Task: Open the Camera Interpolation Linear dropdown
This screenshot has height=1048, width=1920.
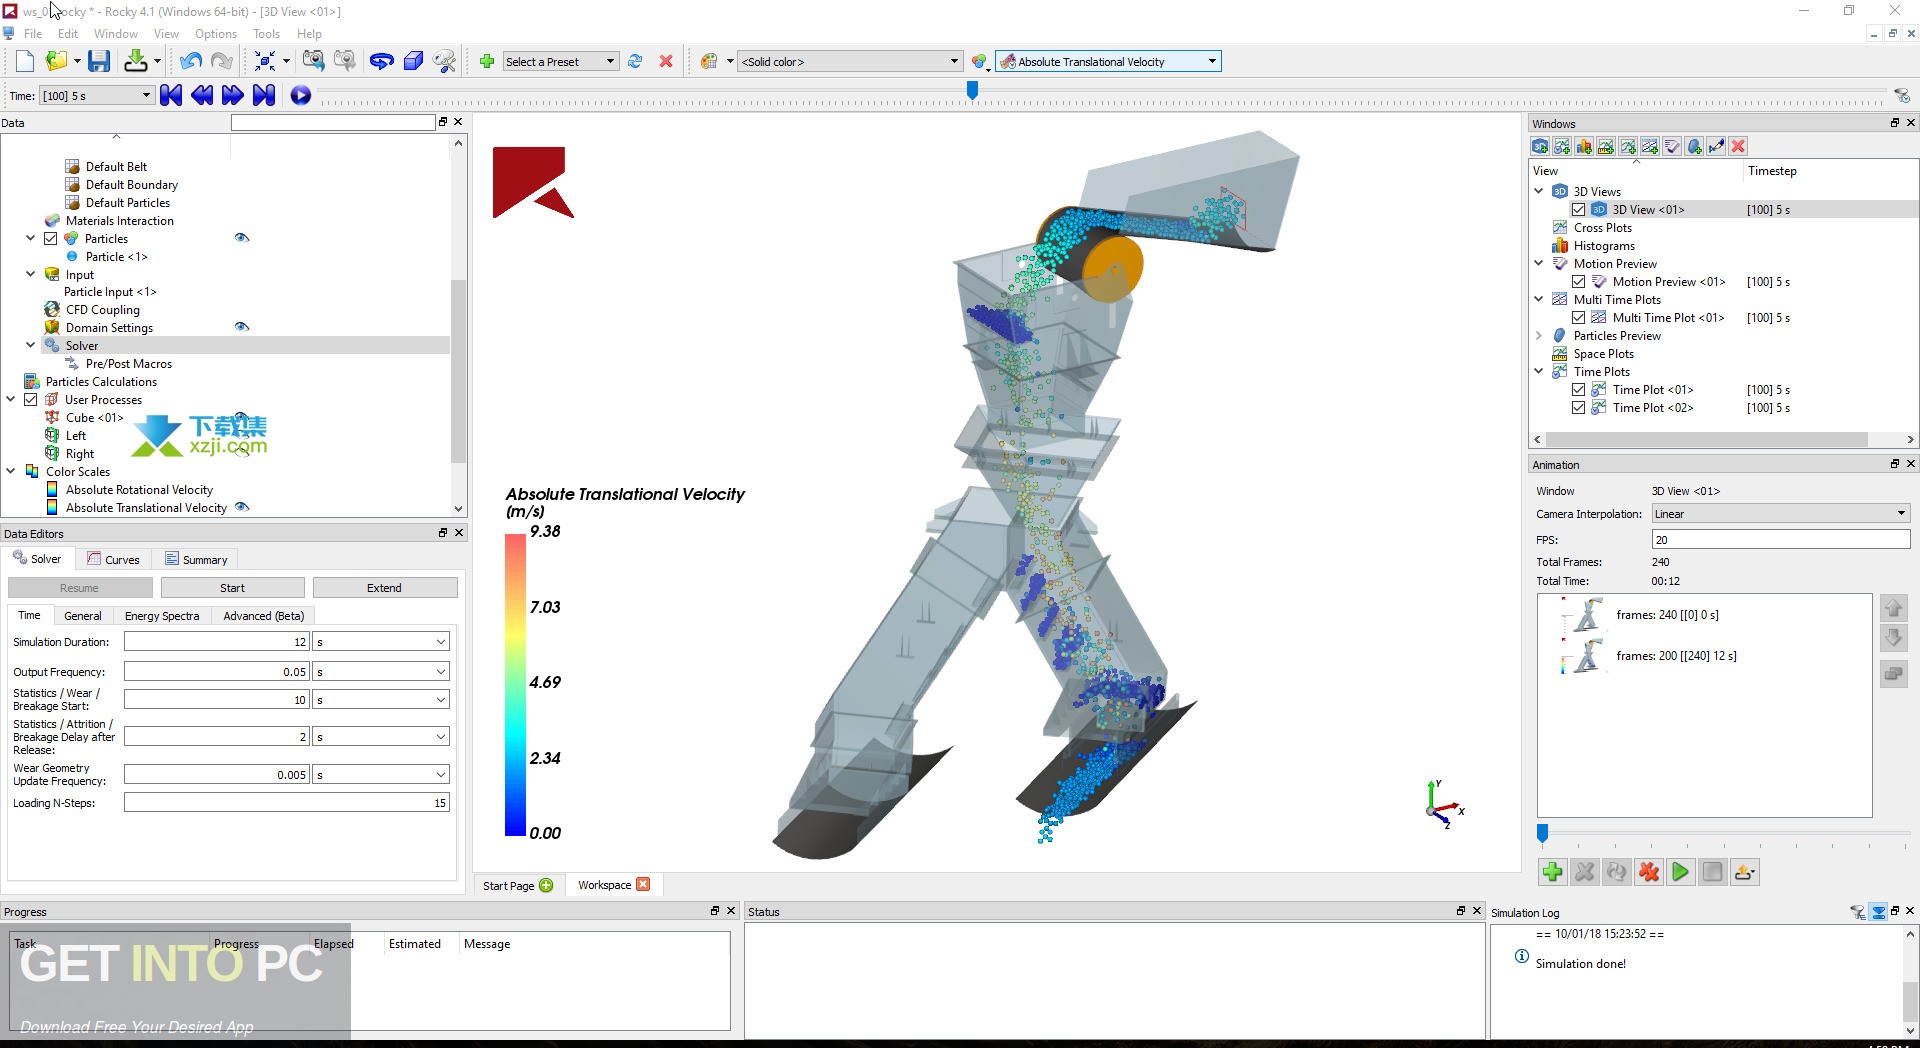Action: [x=1780, y=514]
